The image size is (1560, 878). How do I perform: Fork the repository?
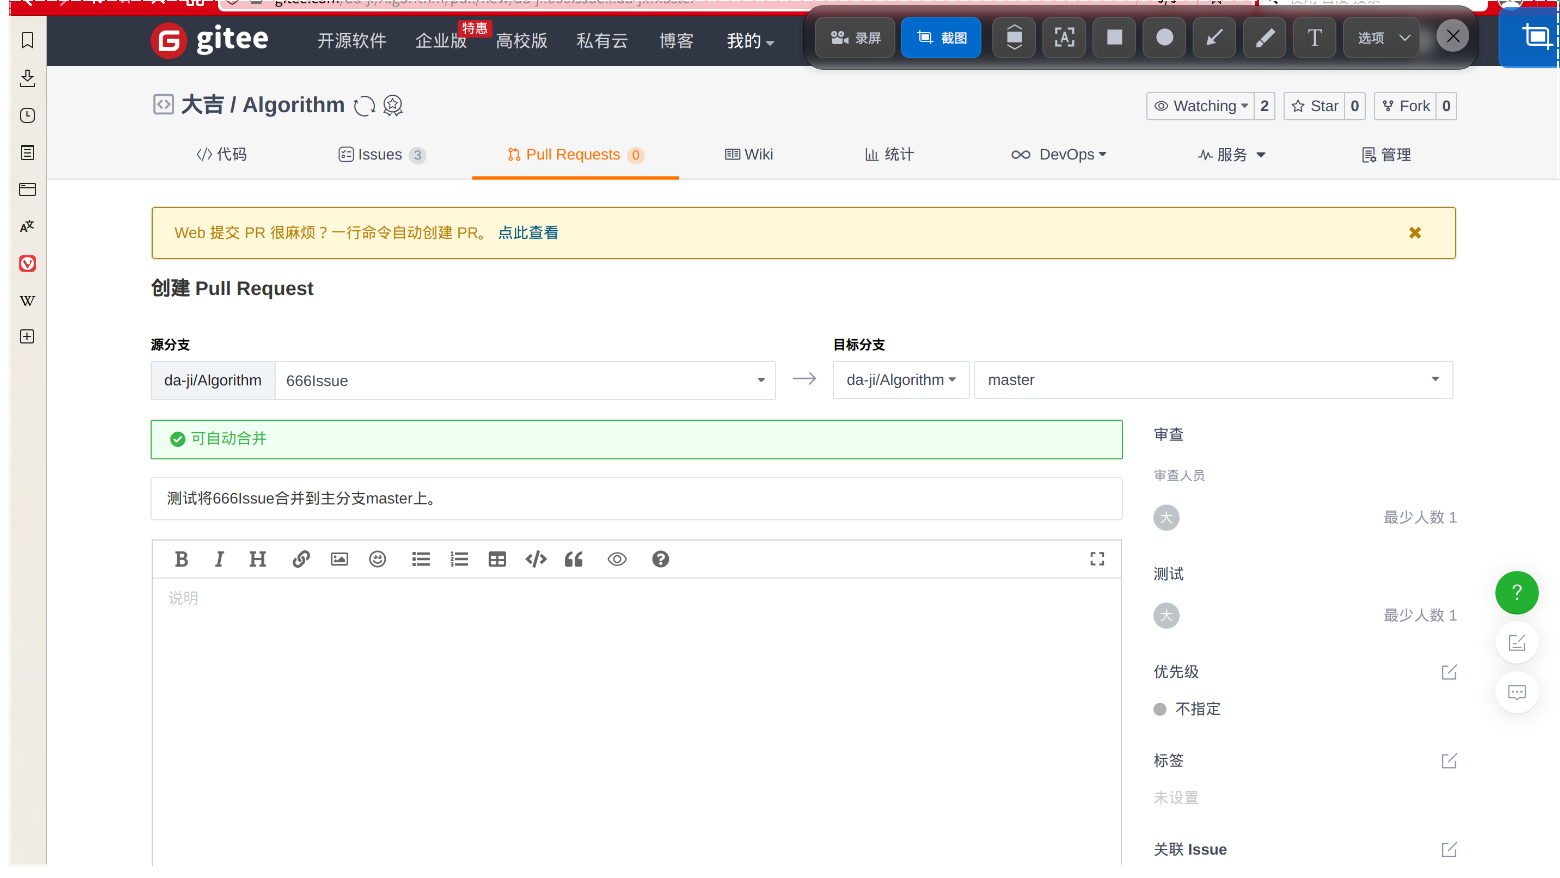pos(1406,106)
